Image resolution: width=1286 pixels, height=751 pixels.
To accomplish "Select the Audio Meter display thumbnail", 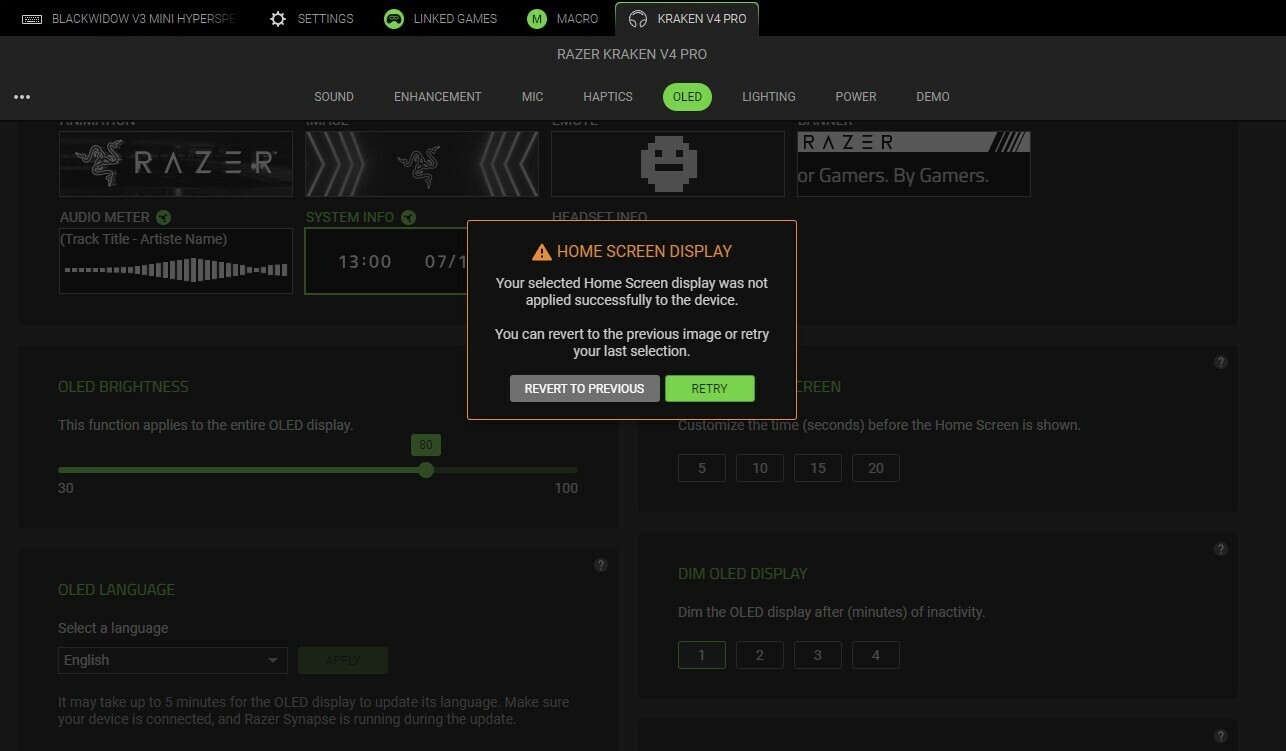I will (176, 261).
